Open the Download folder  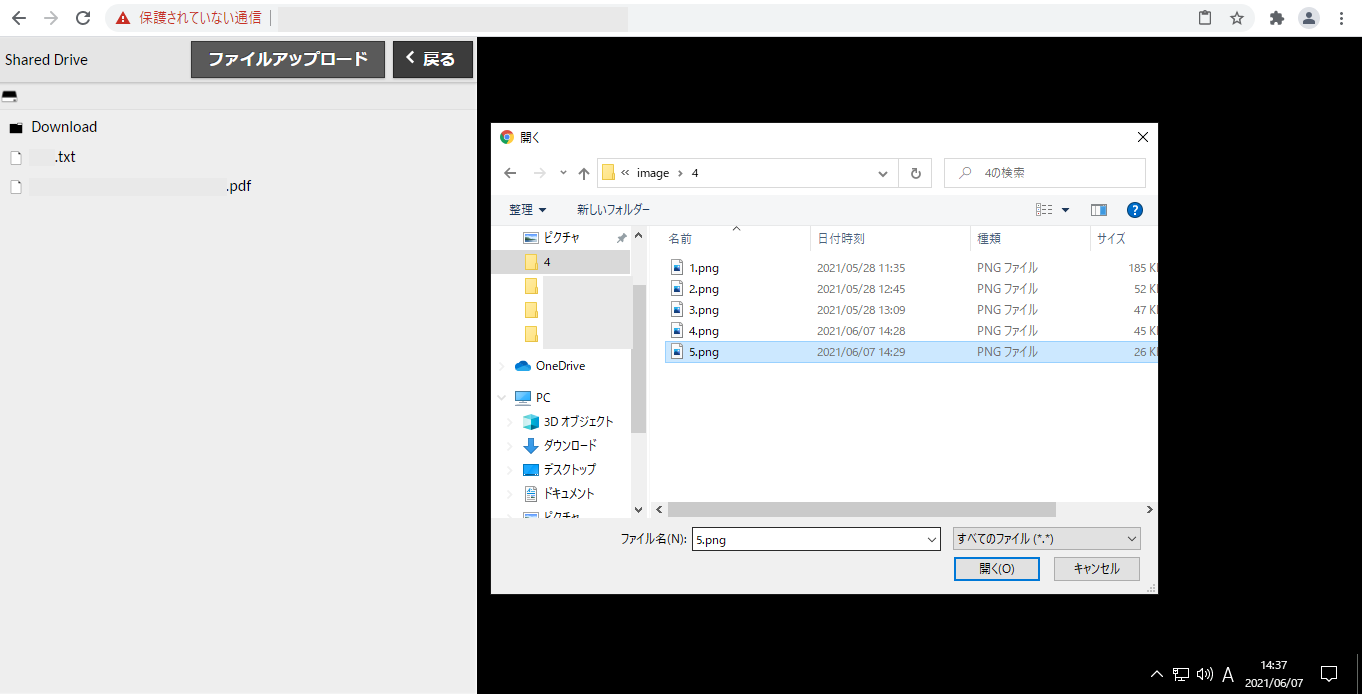point(64,127)
